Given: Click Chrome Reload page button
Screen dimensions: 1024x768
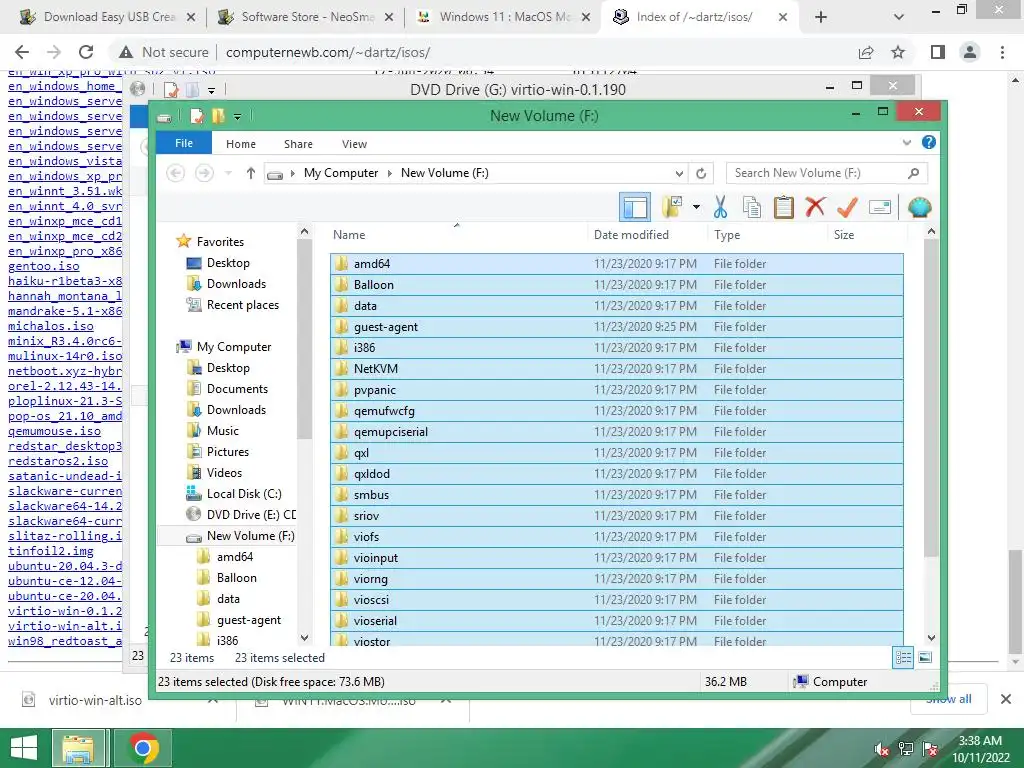Looking at the screenshot, I should [x=86, y=52].
